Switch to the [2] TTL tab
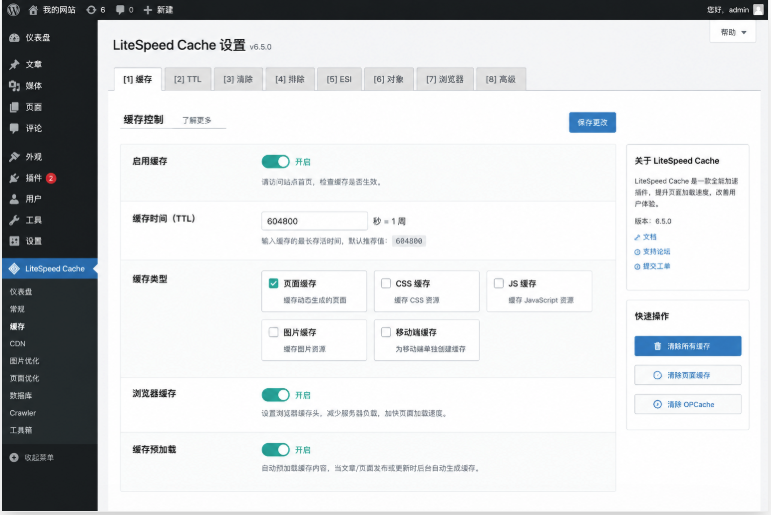Viewport: 771px width, 515px height. coord(187,79)
